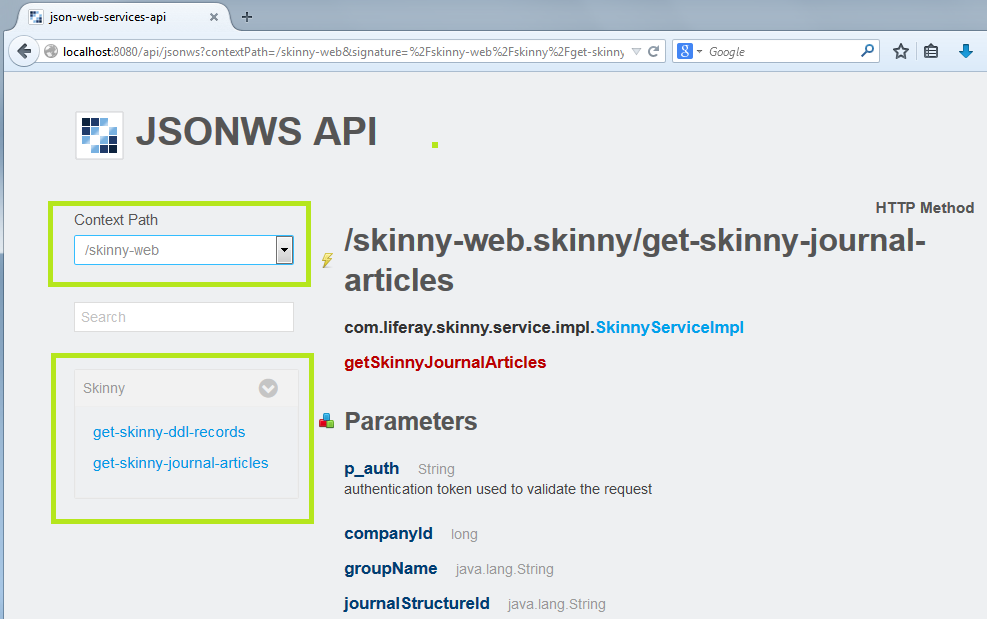Open get-skinny-journal-articles service link
The height and width of the screenshot is (619, 987).
pyautogui.click(x=181, y=463)
